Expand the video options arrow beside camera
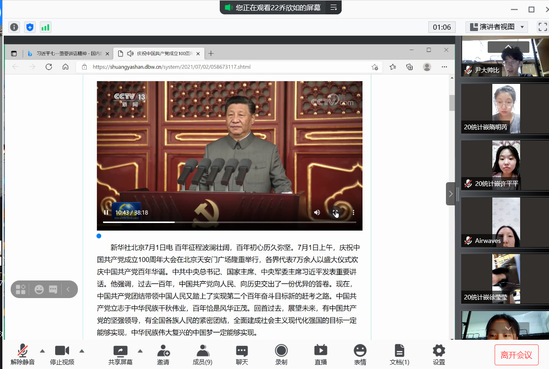The width and height of the screenshot is (549, 369). [x=82, y=351]
